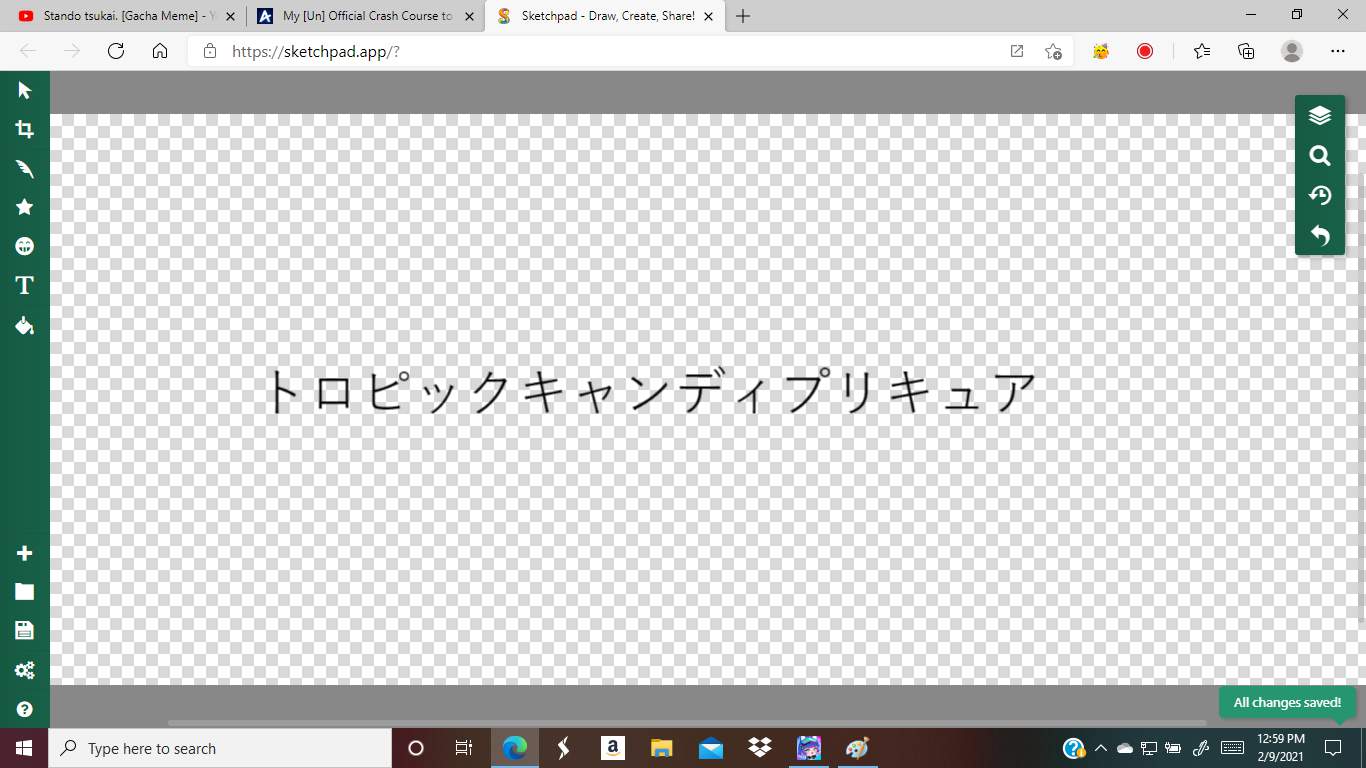The height and width of the screenshot is (768, 1366).
Task: Select the Sketchpad - Draw, Create, Share! tab
Action: (604, 16)
